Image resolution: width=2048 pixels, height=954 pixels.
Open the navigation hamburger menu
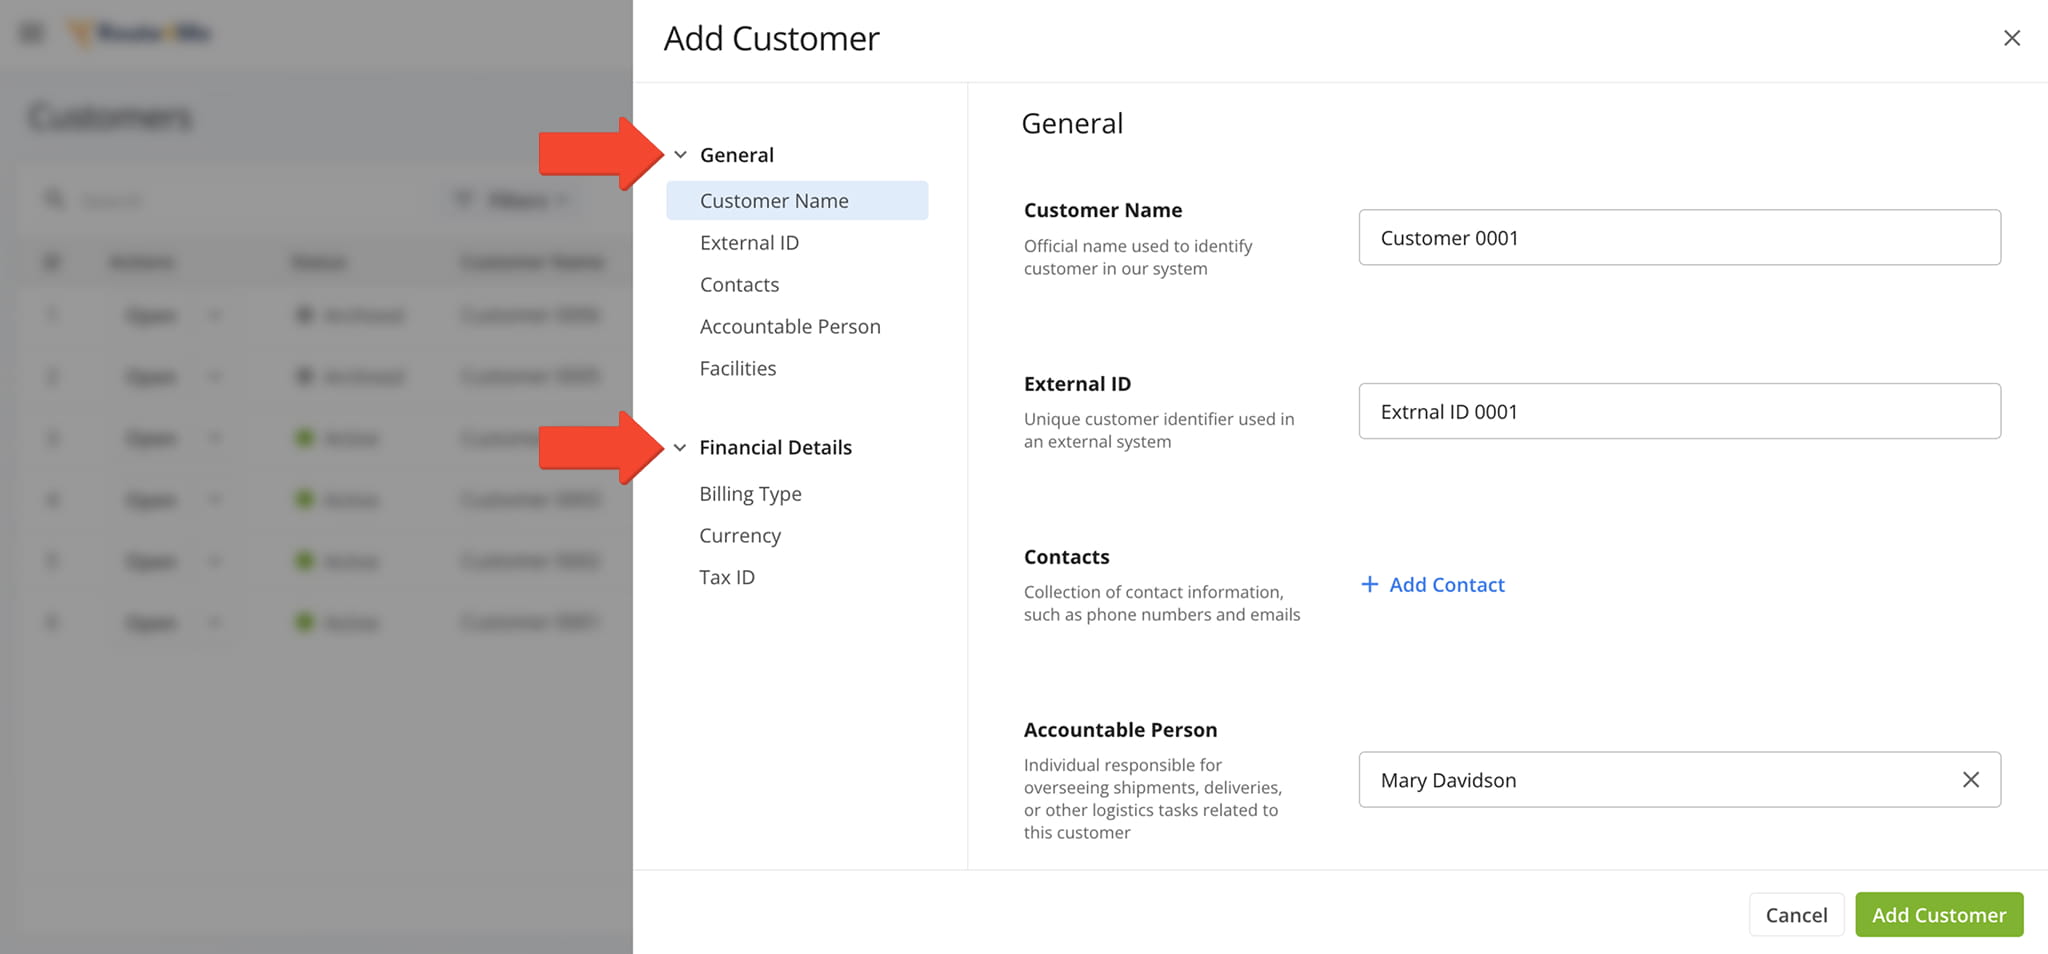pos(30,31)
